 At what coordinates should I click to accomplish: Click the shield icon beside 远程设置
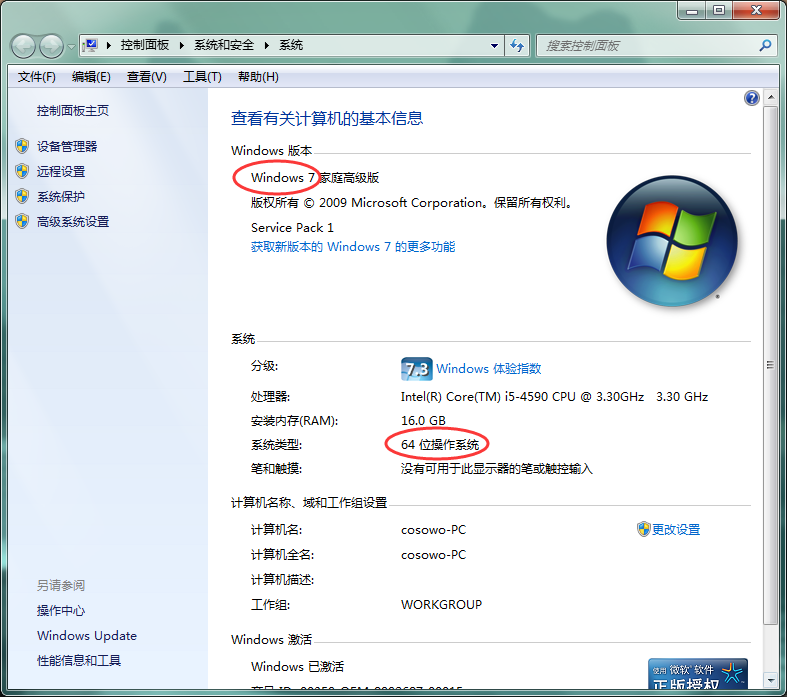(22, 171)
